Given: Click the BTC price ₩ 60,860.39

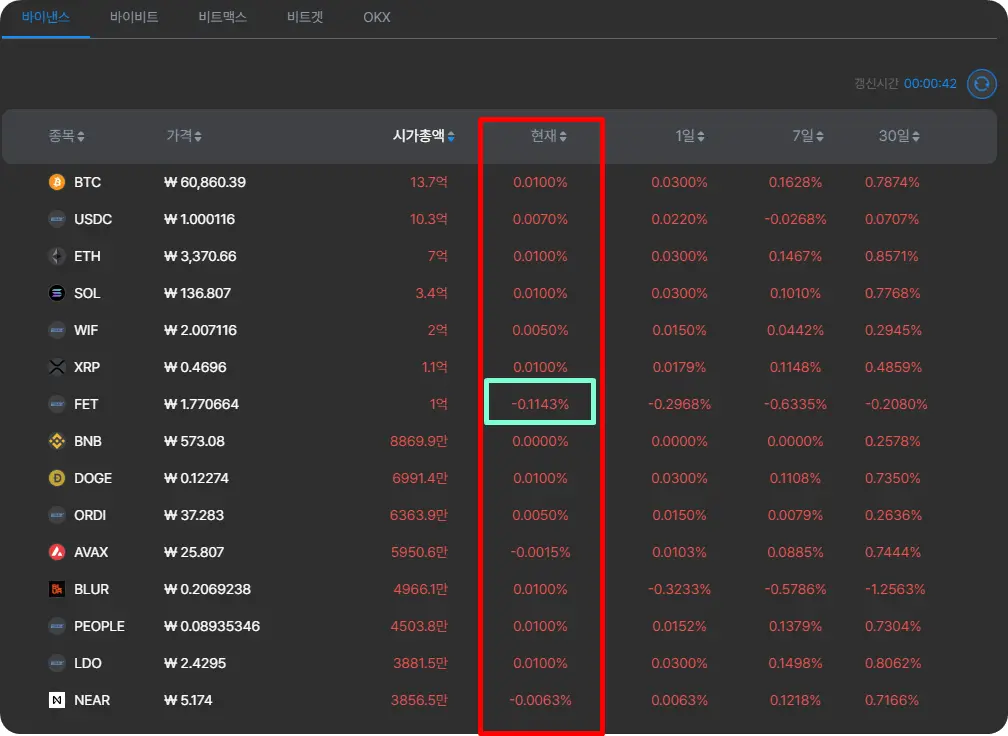Looking at the screenshot, I should [x=205, y=182].
